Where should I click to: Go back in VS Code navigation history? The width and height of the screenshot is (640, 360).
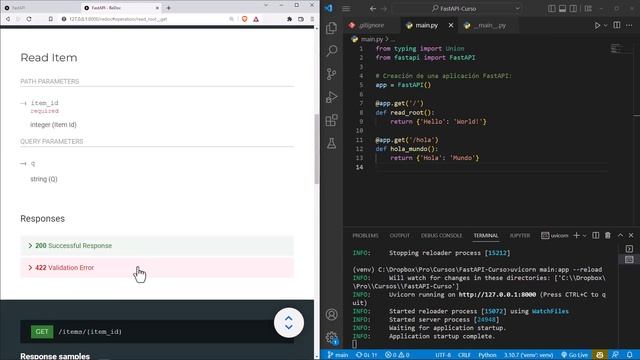pyautogui.click(x=373, y=9)
